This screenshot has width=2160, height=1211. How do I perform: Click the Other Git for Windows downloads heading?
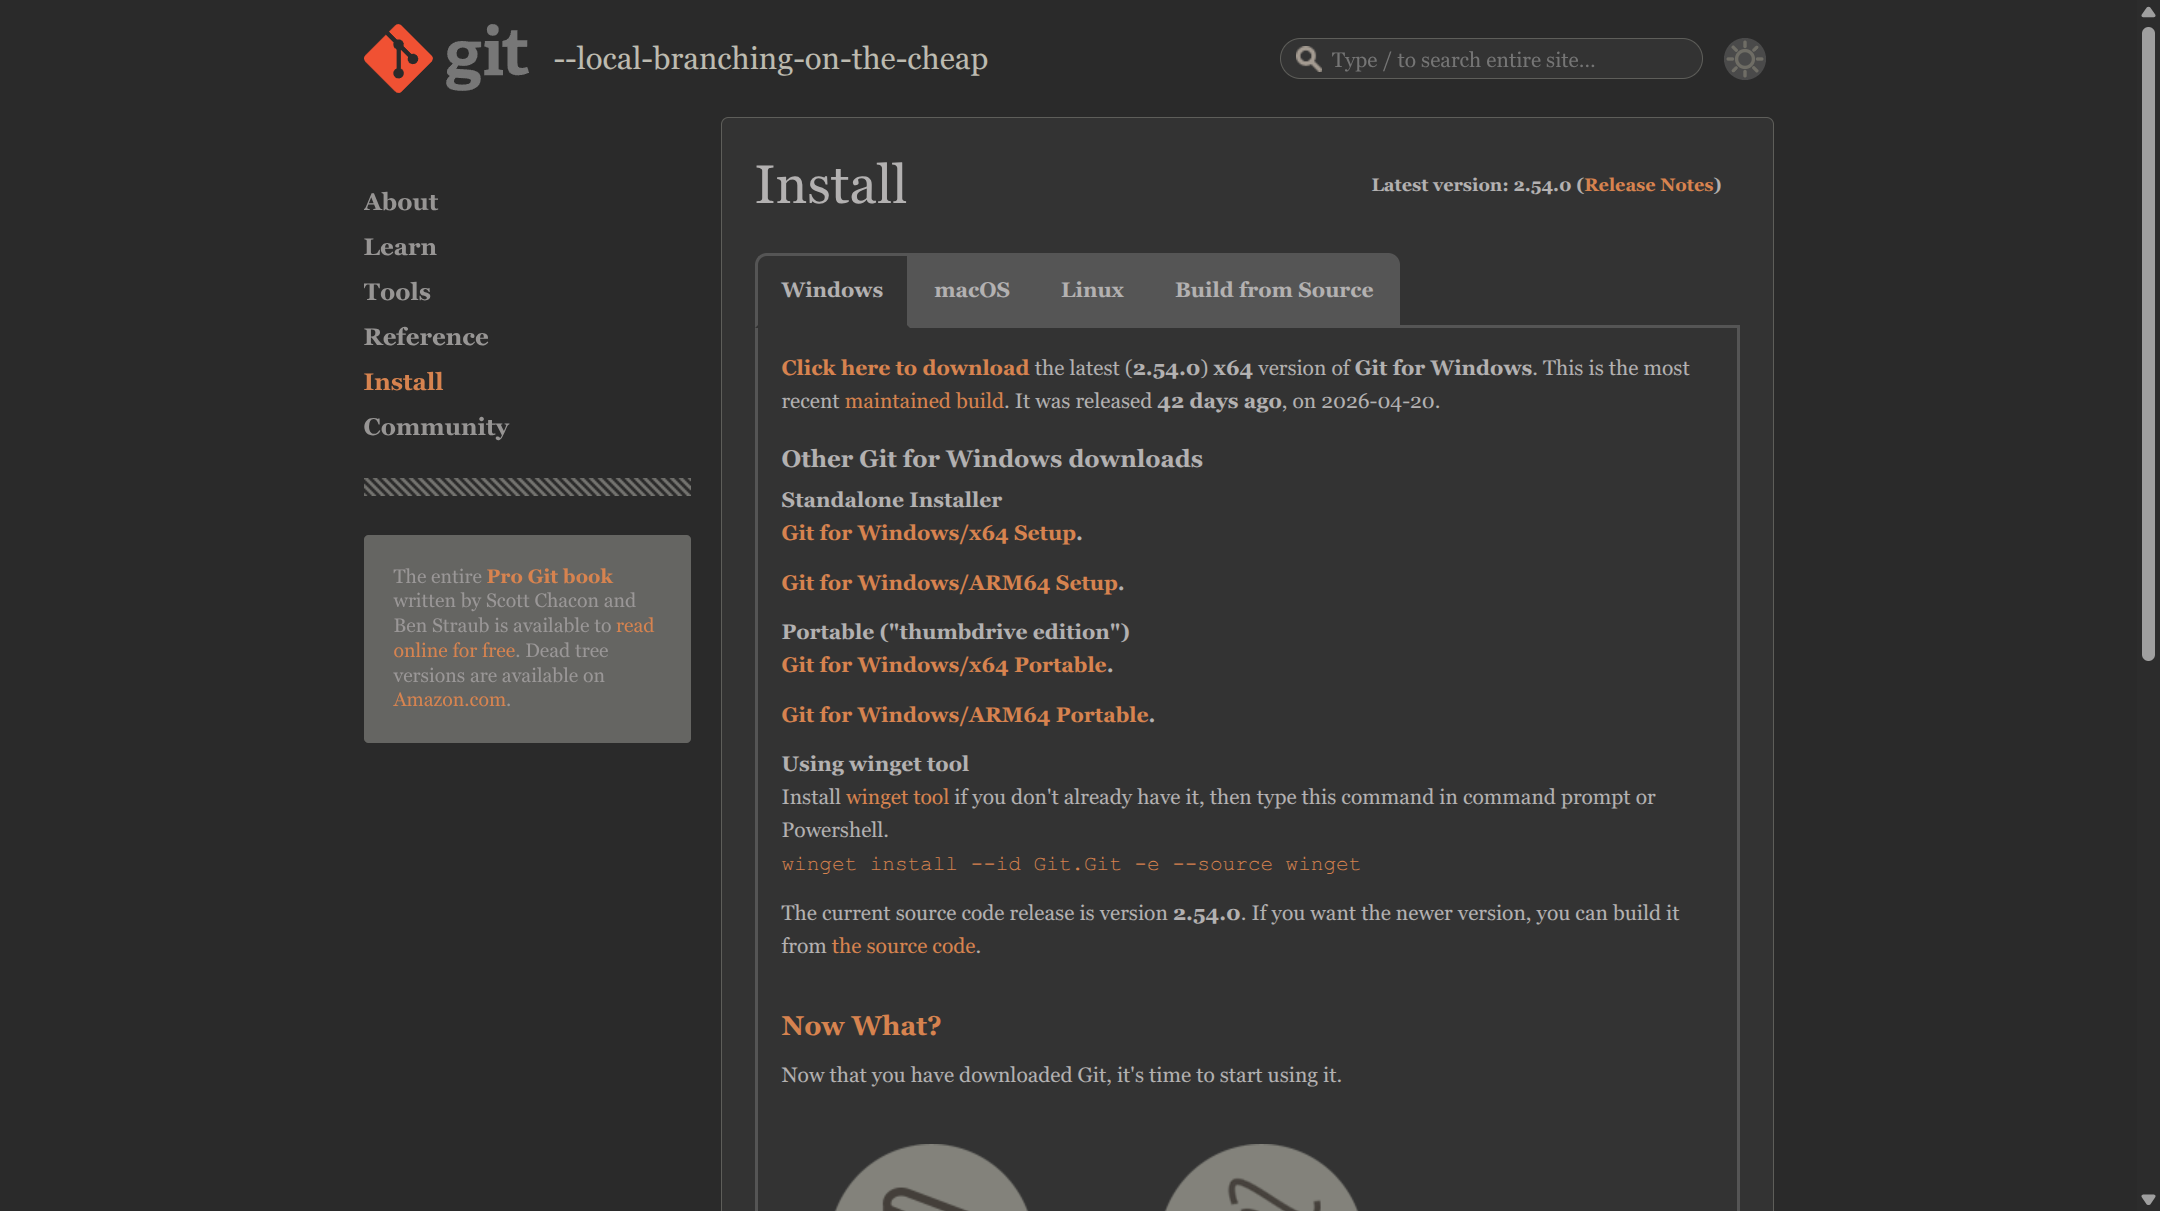(992, 459)
